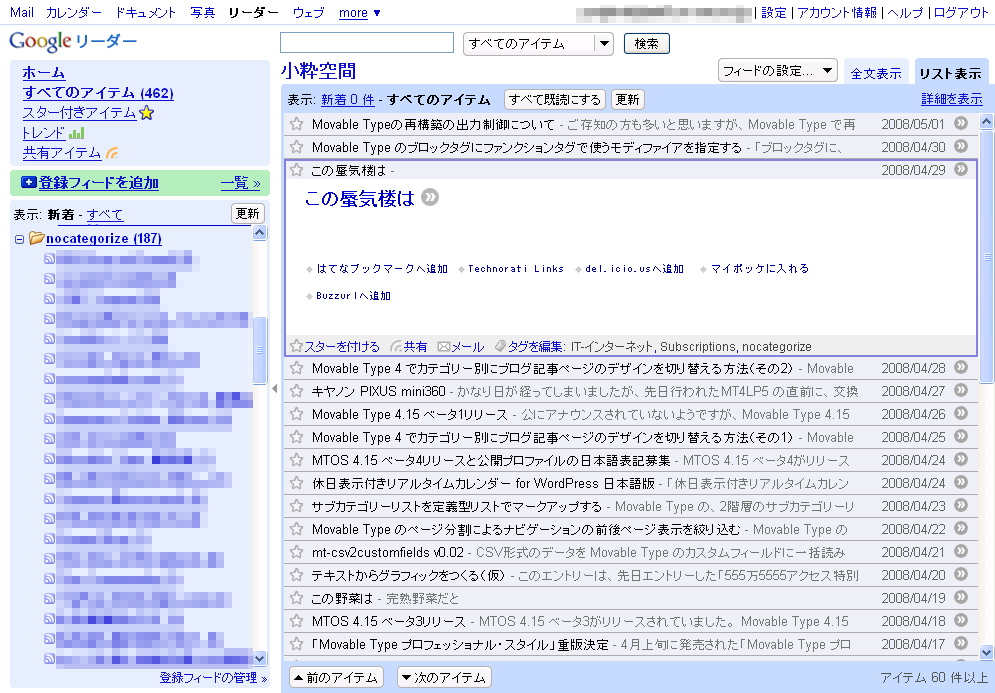The height and width of the screenshot is (693, 995).
Task: Open original page arrow for 2008/04/19 item
Action: [961, 597]
